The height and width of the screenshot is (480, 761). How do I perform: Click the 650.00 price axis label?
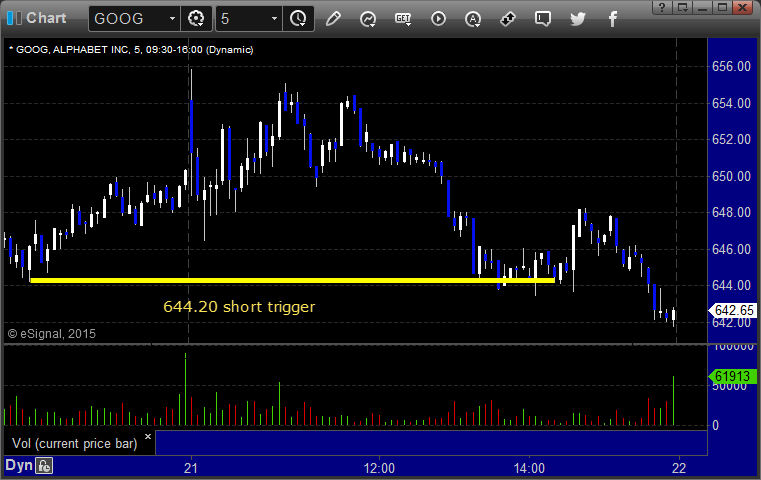tap(731, 176)
